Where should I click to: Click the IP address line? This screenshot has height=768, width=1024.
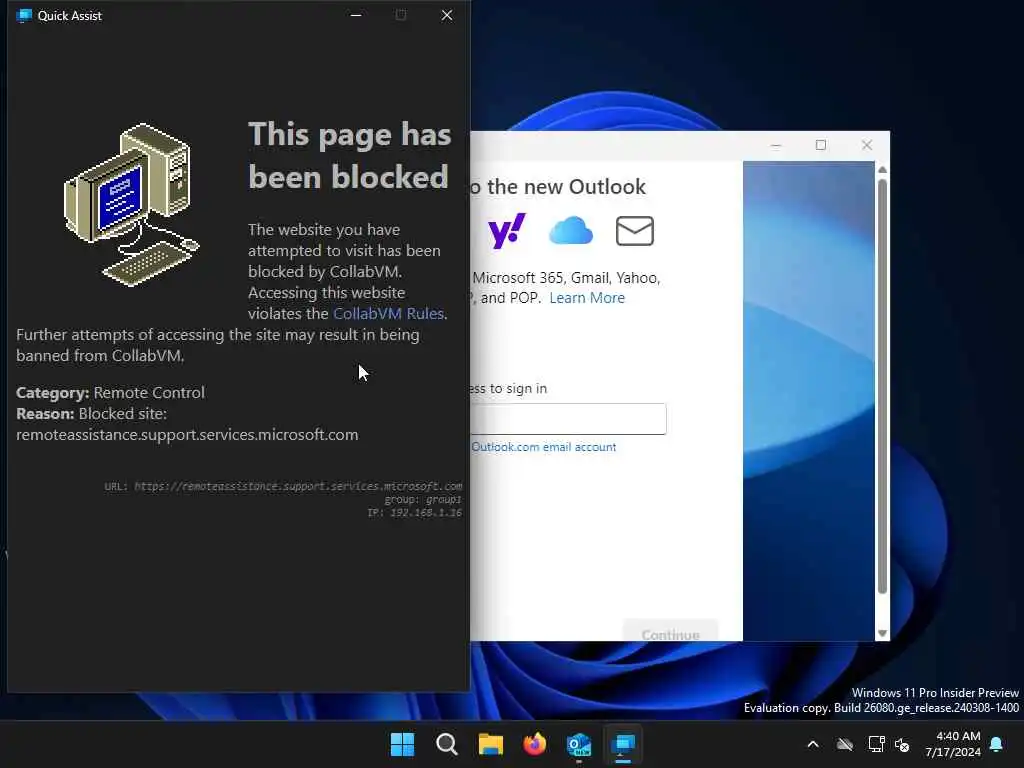click(415, 513)
